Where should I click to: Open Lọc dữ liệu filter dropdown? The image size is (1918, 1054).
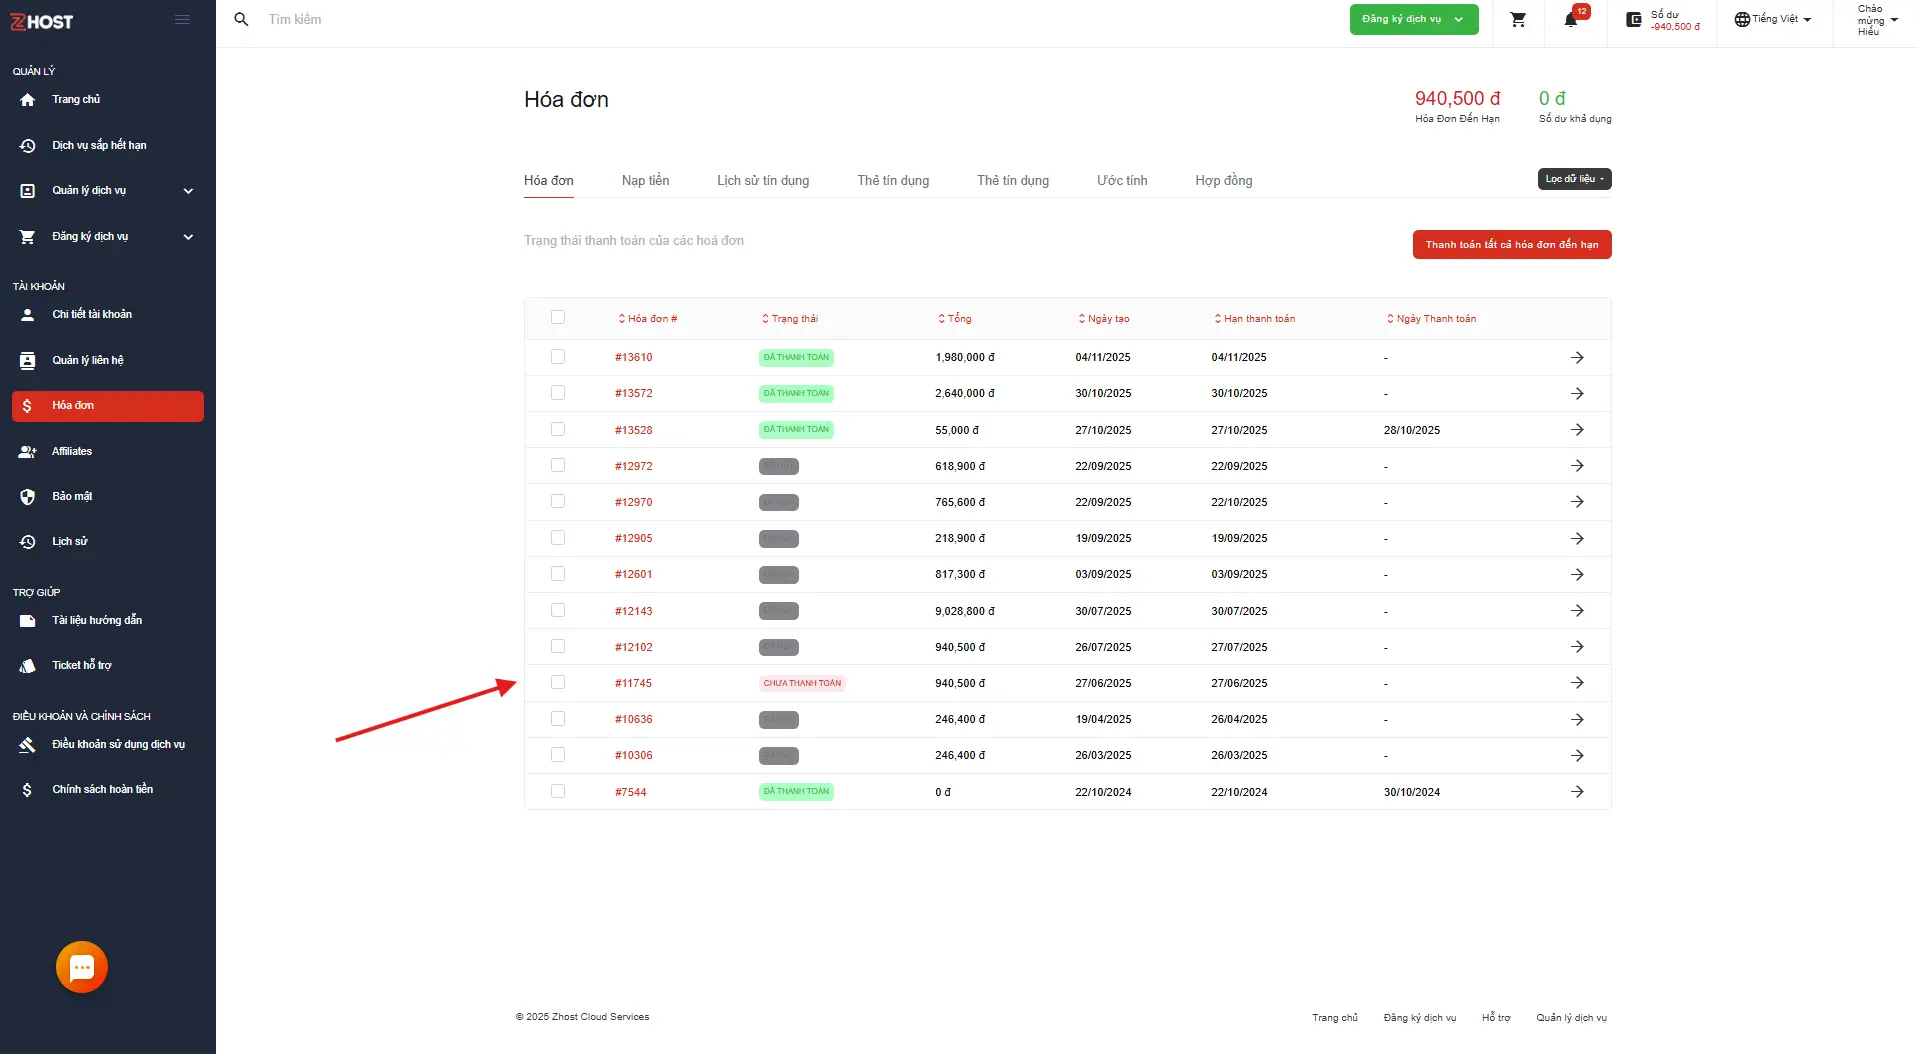click(x=1574, y=179)
